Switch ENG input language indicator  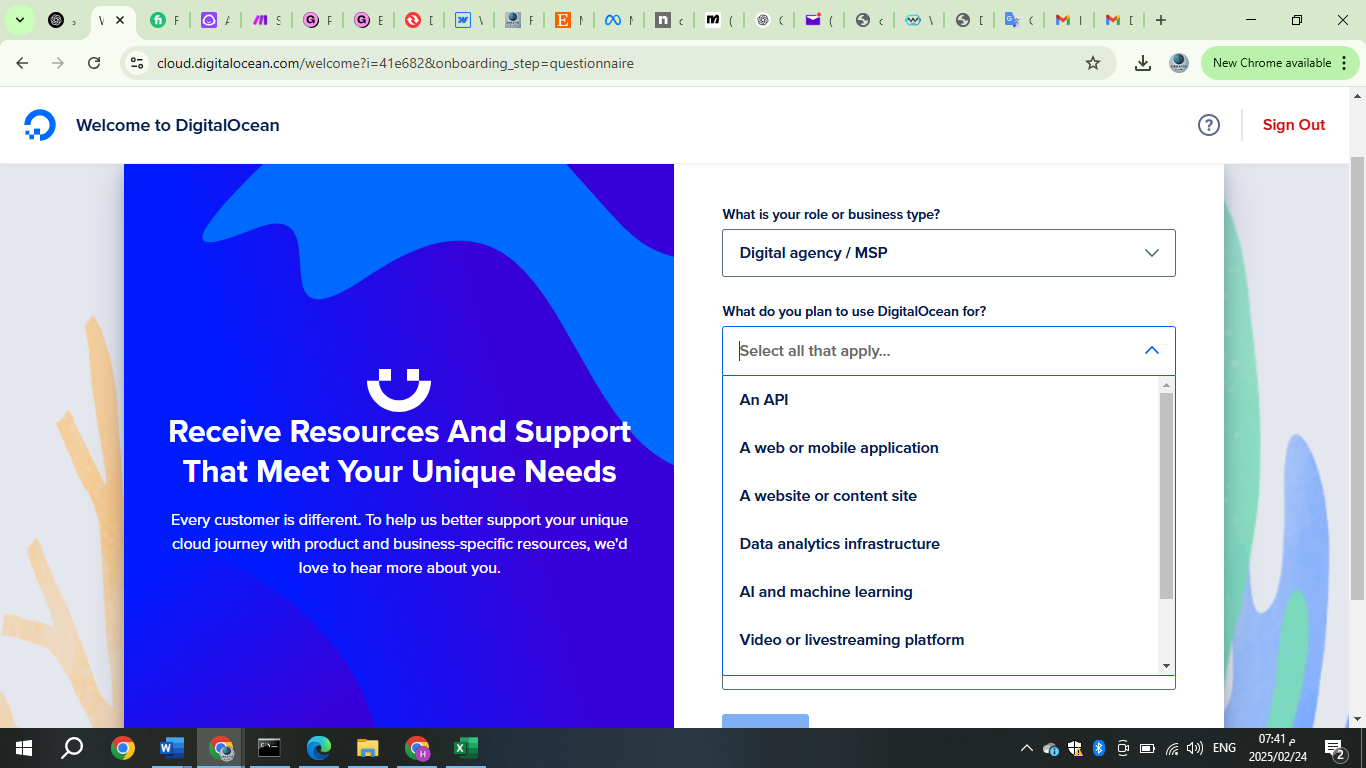pos(1224,748)
